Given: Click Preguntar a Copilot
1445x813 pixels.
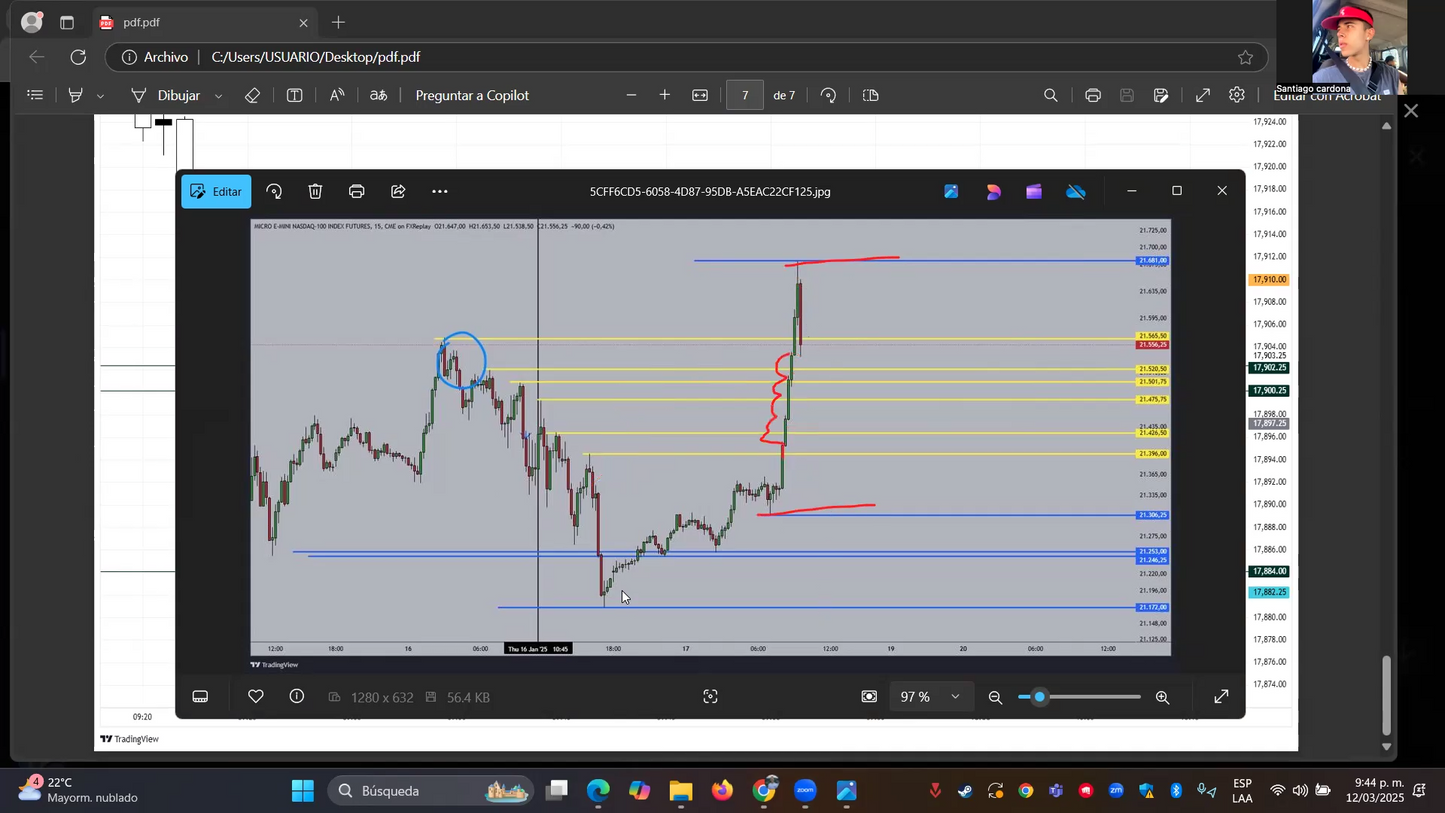Looking at the screenshot, I should click(x=472, y=96).
